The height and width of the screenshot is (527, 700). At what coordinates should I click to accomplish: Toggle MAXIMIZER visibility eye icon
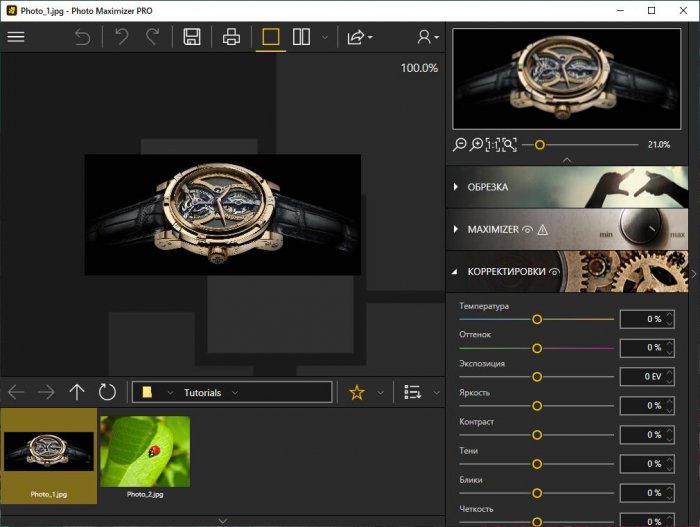pyautogui.click(x=527, y=229)
